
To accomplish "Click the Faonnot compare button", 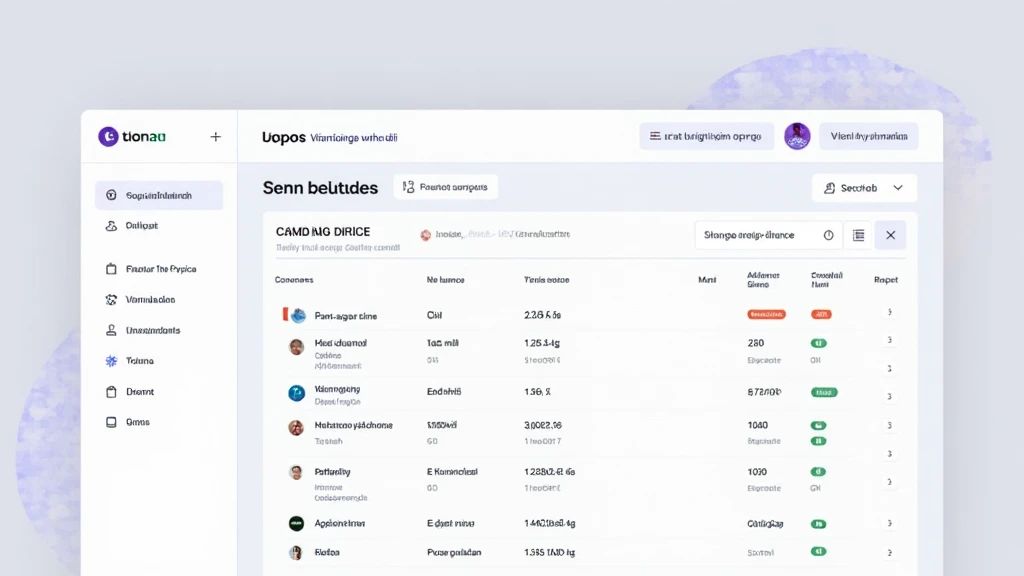I will pyautogui.click(x=445, y=187).
